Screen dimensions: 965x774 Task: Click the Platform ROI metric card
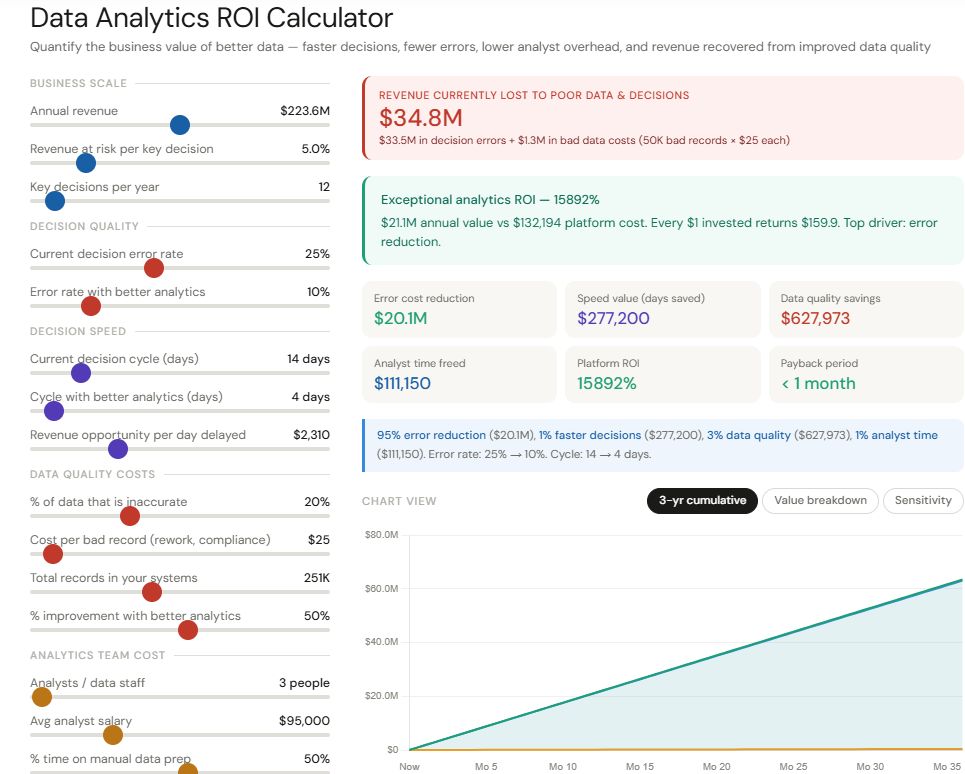point(661,374)
